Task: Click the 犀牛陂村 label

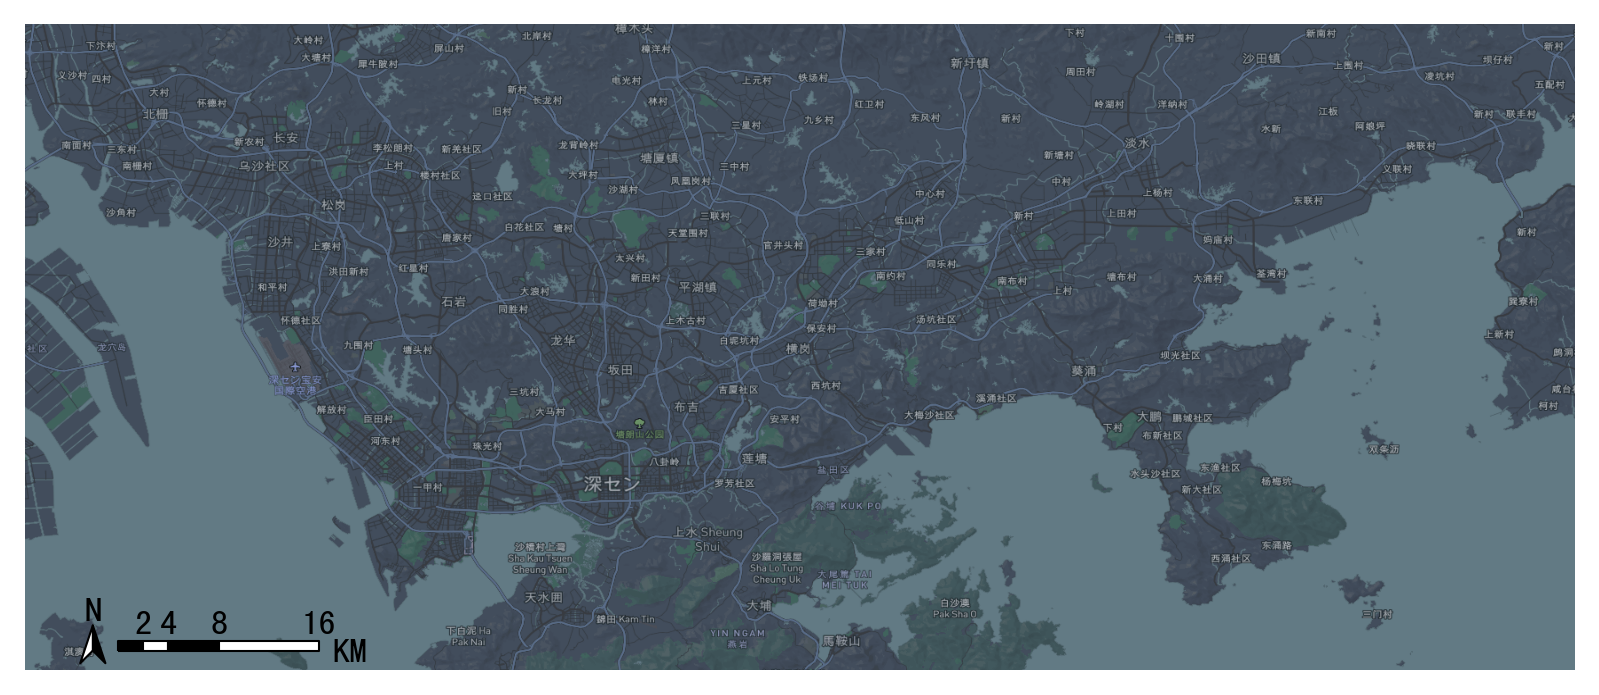Action: point(377,64)
